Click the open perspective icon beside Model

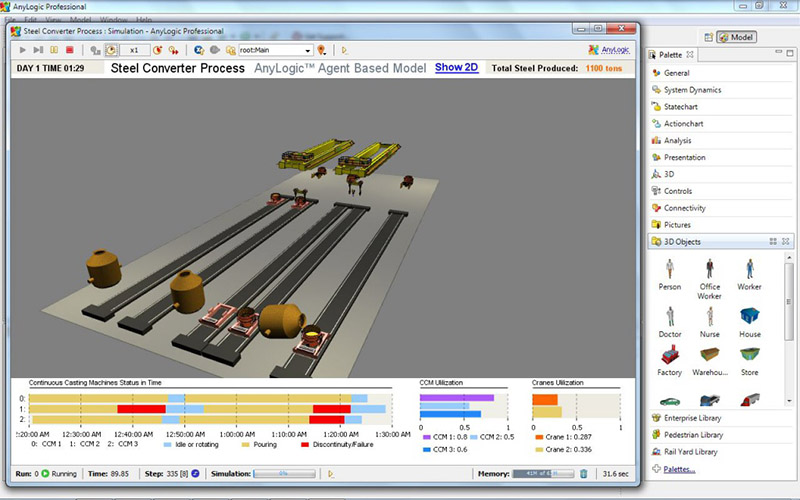pyautogui.click(x=708, y=37)
